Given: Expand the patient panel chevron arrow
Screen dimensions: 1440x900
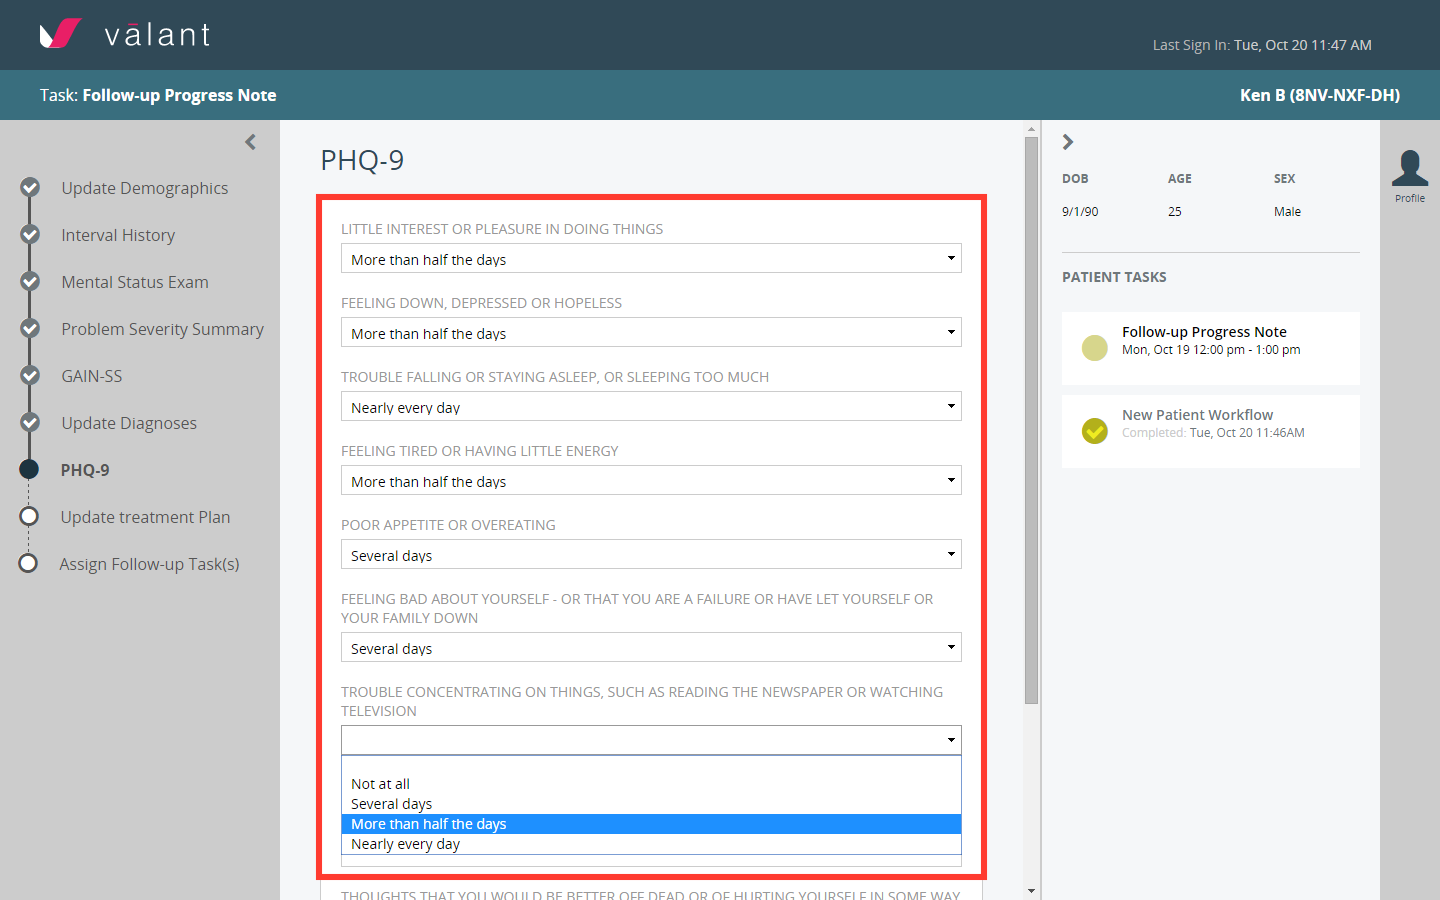Looking at the screenshot, I should click(x=1068, y=142).
